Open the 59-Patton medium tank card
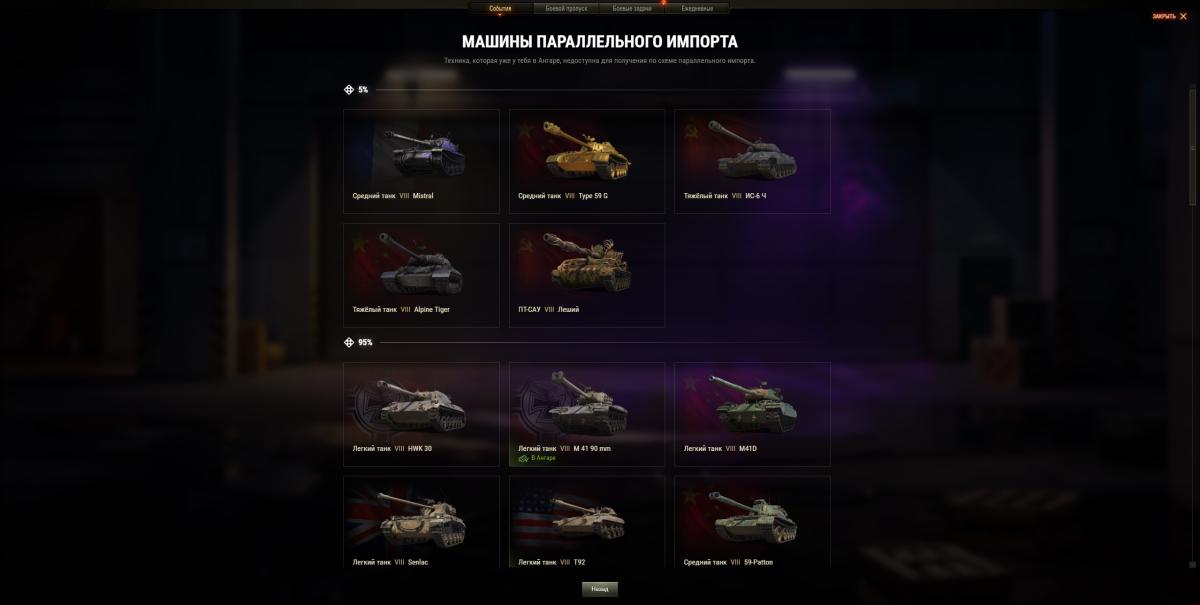 pos(752,522)
